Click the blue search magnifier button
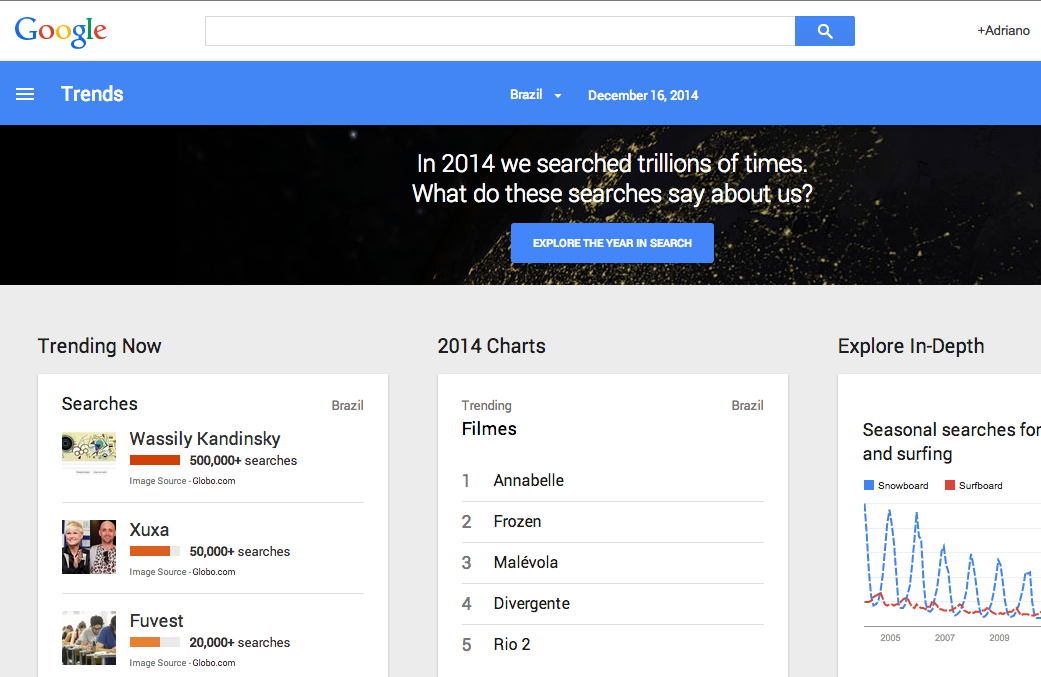The image size is (1041, 677). tap(825, 31)
